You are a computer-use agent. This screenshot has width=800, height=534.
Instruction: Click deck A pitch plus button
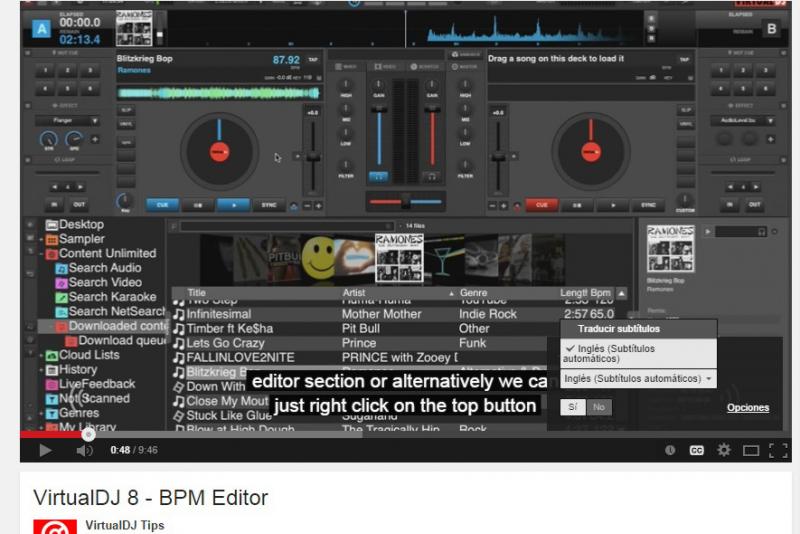[x=318, y=206]
